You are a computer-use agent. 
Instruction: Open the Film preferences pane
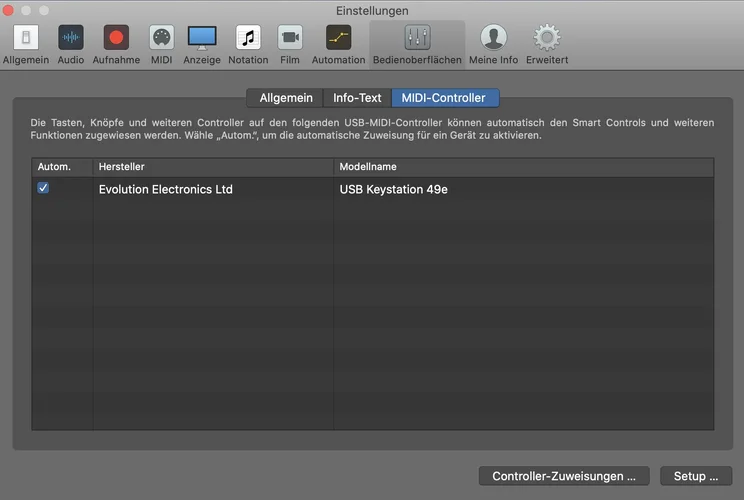click(x=290, y=45)
